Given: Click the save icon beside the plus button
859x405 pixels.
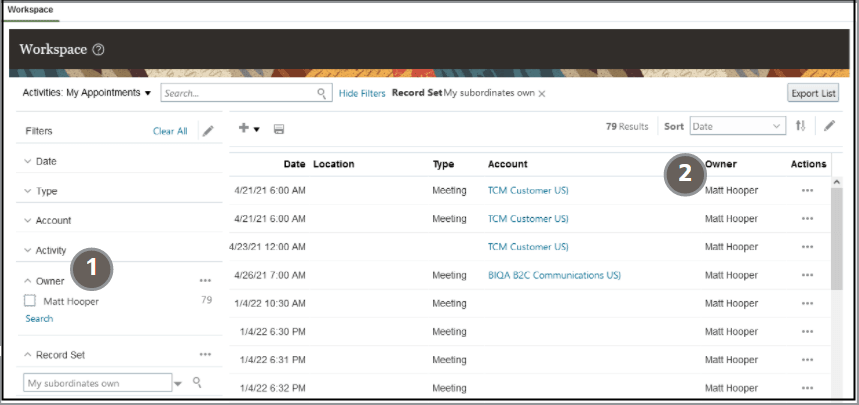Looking at the screenshot, I should pyautogui.click(x=278, y=129).
